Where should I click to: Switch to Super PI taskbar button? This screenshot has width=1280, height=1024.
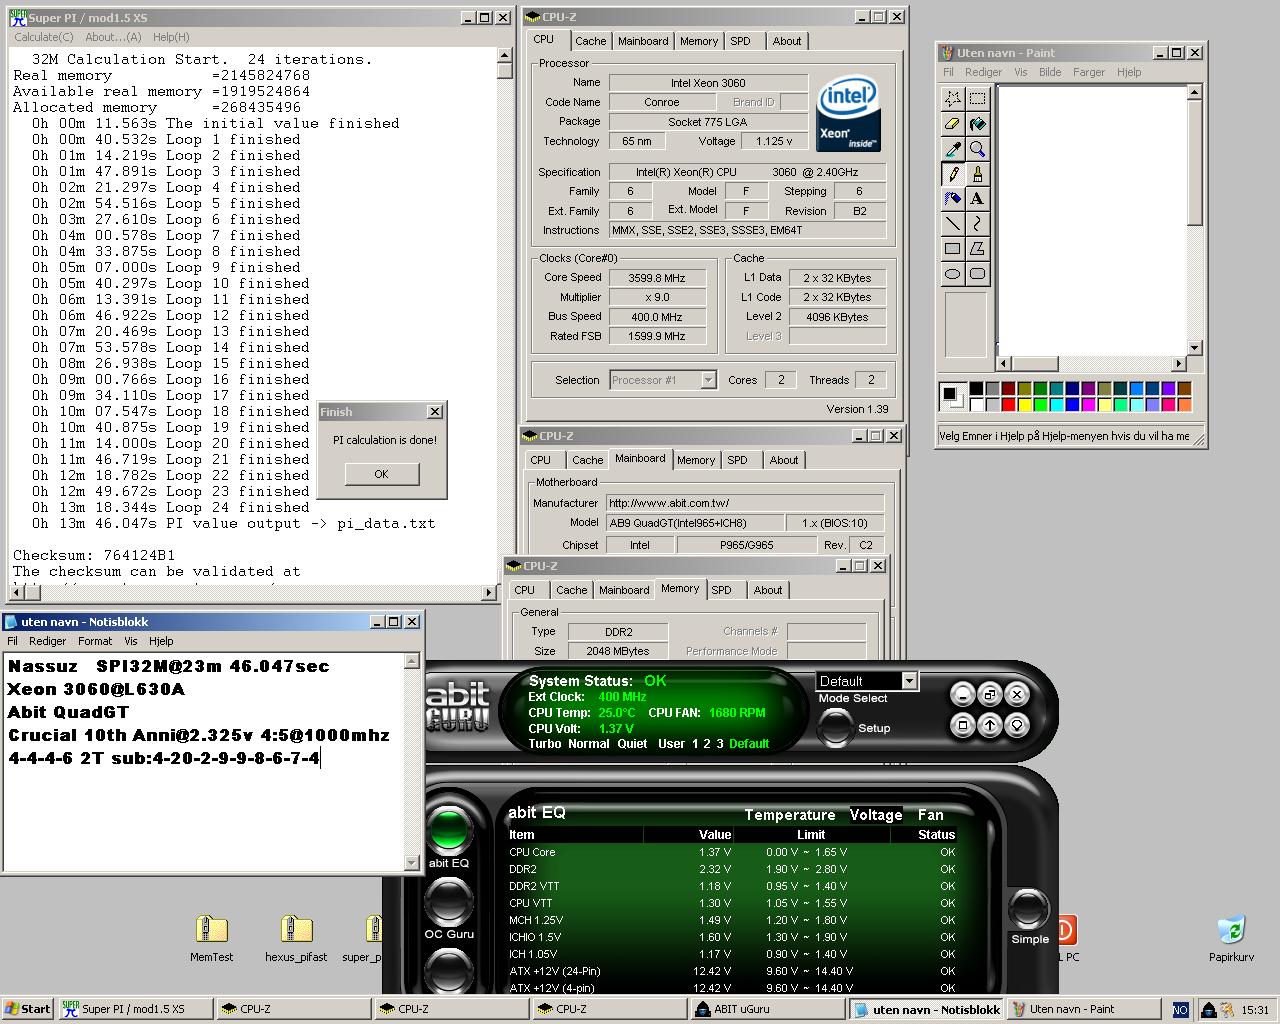click(x=135, y=1009)
